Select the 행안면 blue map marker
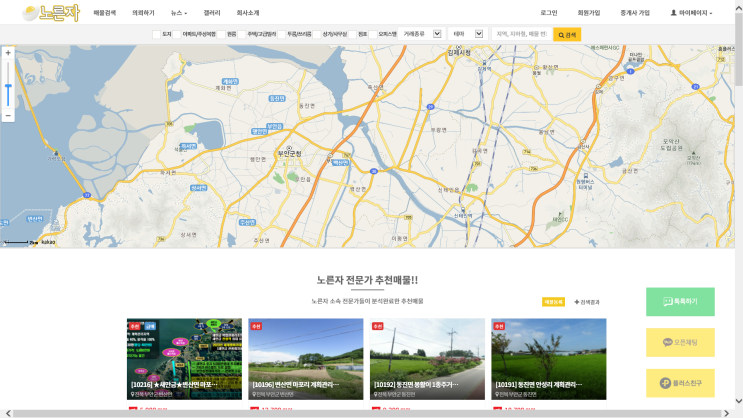 click(x=259, y=131)
